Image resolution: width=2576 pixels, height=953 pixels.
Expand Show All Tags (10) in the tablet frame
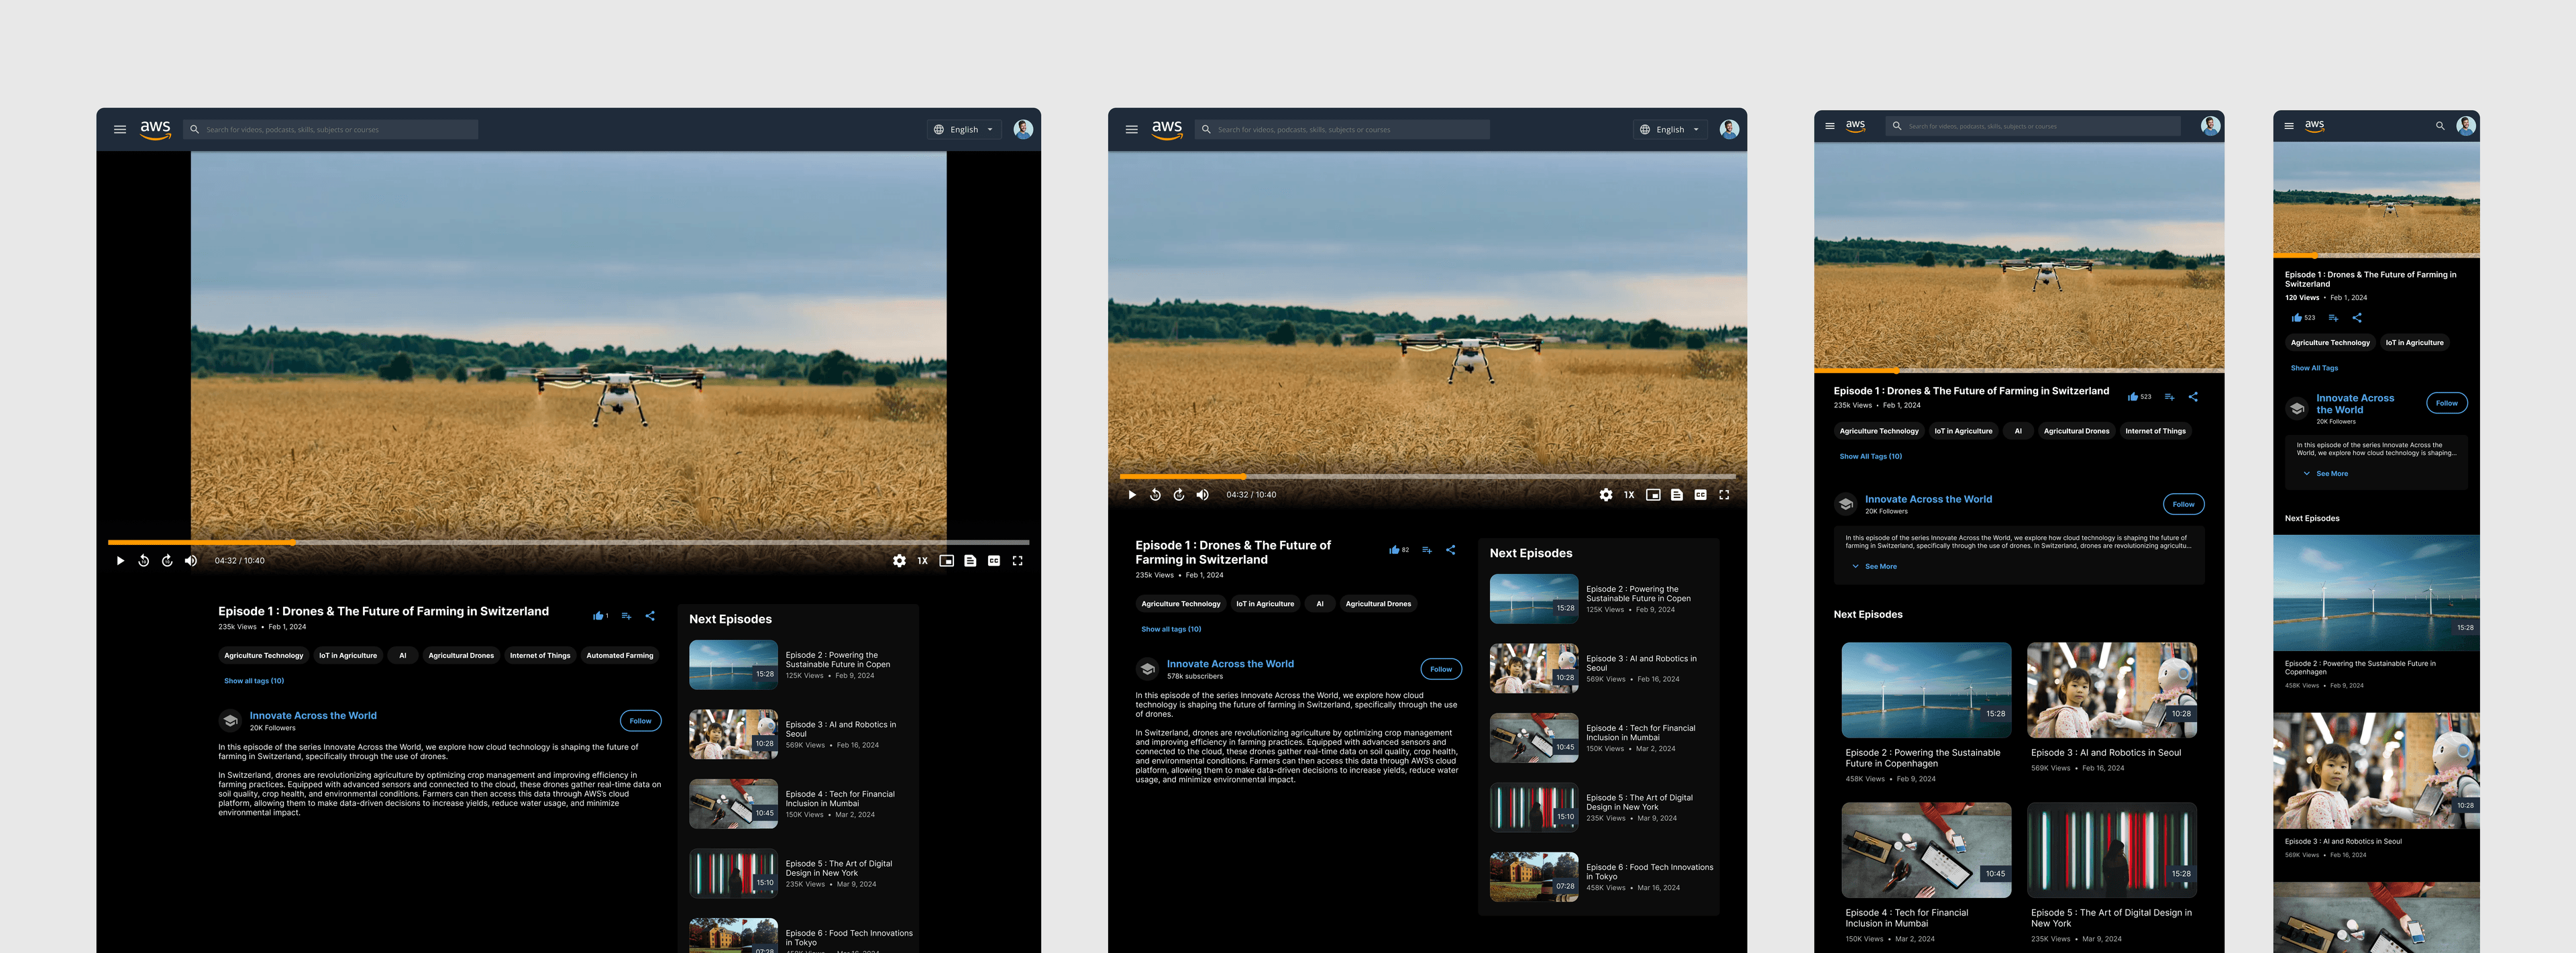coord(1870,457)
